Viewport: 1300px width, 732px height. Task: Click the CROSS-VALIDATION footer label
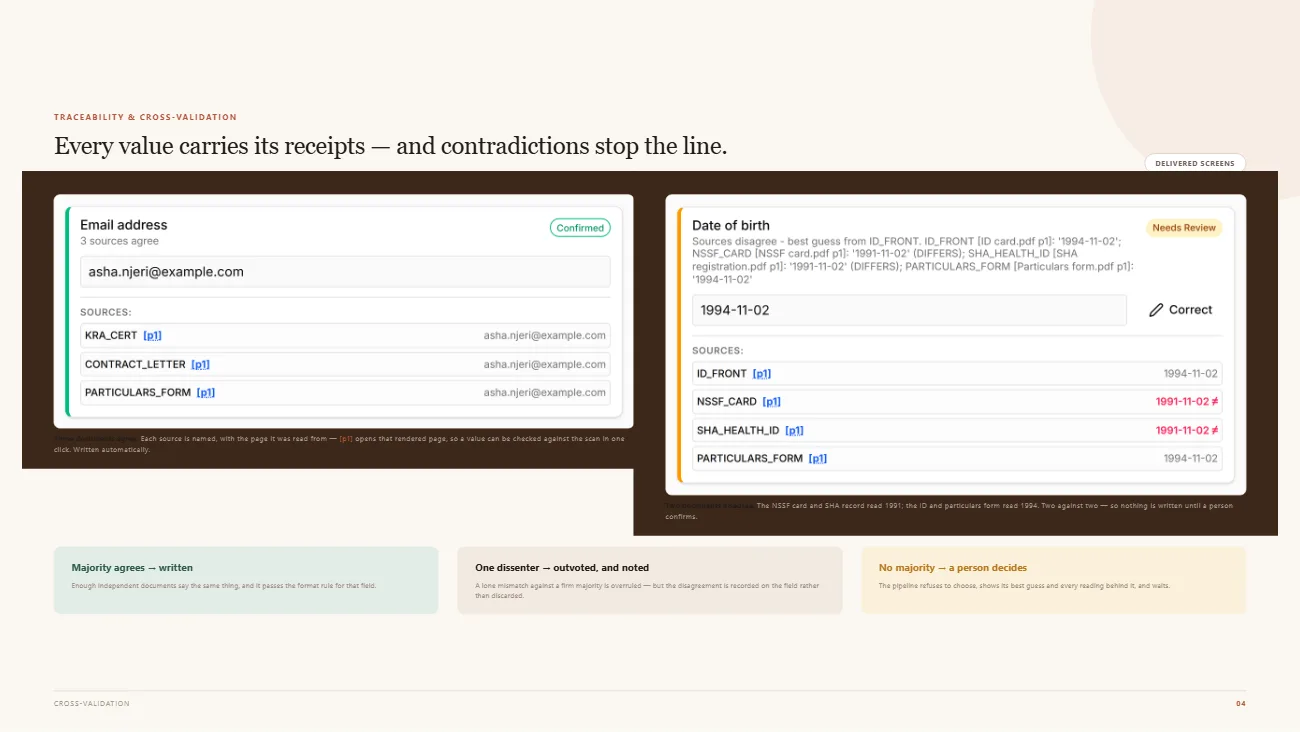pos(92,704)
